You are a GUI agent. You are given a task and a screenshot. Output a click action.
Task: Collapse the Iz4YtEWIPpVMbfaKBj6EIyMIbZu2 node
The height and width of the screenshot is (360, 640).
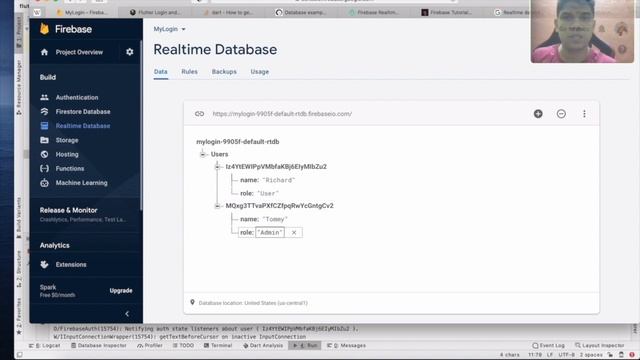217,167
